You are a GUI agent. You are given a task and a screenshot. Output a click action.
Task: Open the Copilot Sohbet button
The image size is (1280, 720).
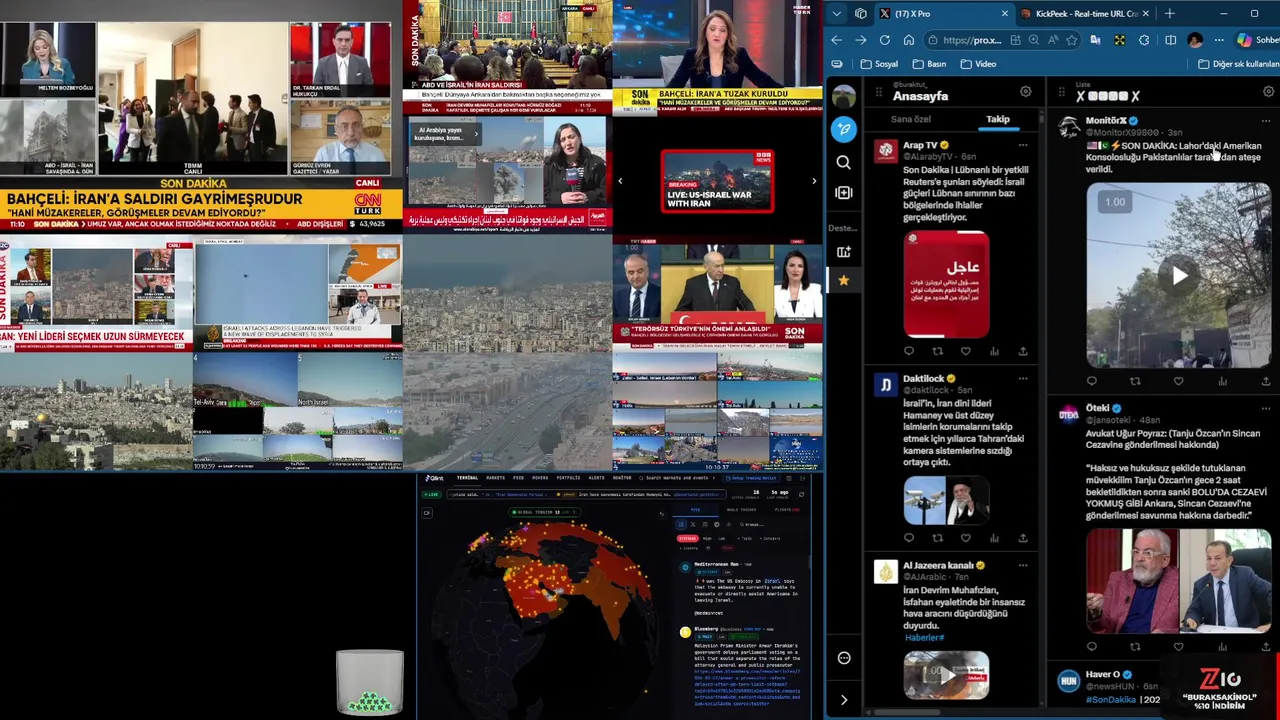1257,40
